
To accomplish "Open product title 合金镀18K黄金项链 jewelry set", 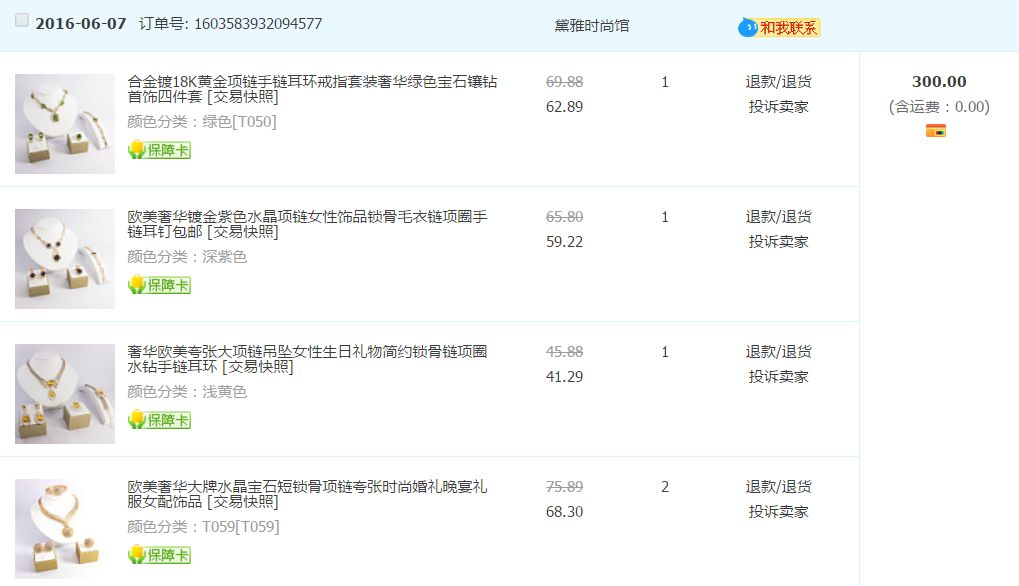I will click(x=312, y=82).
